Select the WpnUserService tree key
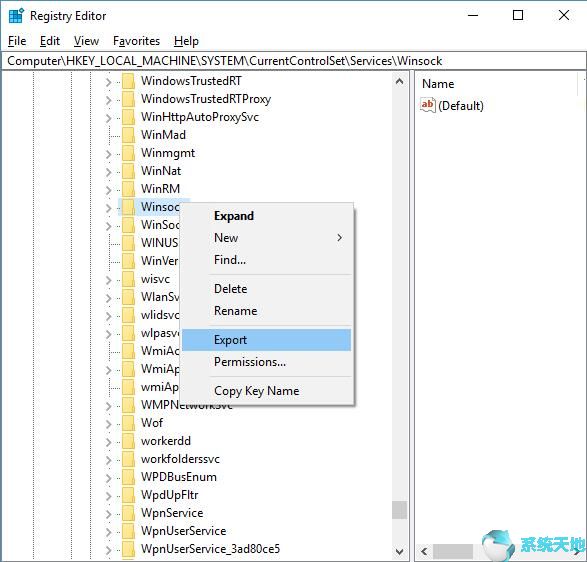The image size is (587, 562). pyautogui.click(x=183, y=531)
